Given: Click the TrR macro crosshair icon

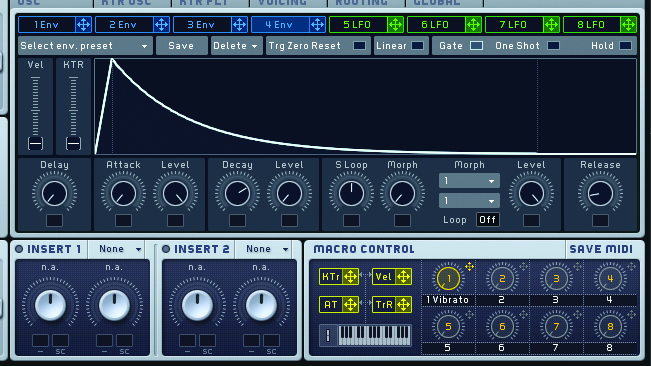Looking at the screenshot, I should 403,305.
